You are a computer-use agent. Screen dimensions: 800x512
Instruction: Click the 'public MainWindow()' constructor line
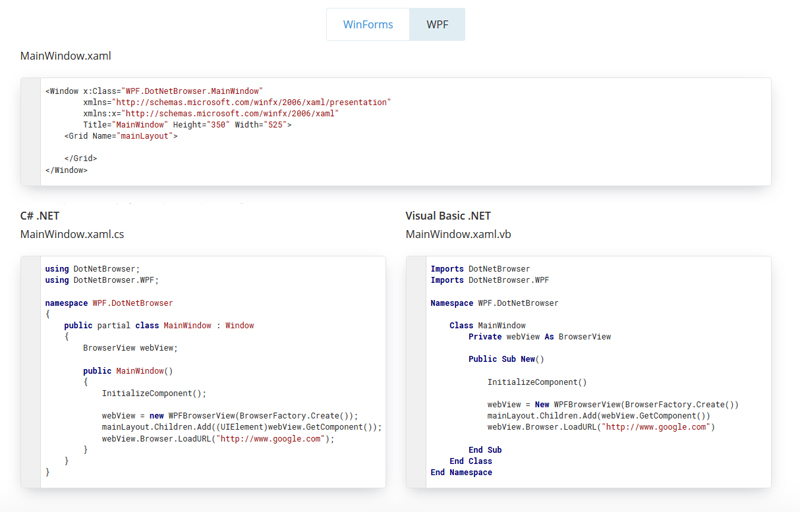click(x=128, y=371)
